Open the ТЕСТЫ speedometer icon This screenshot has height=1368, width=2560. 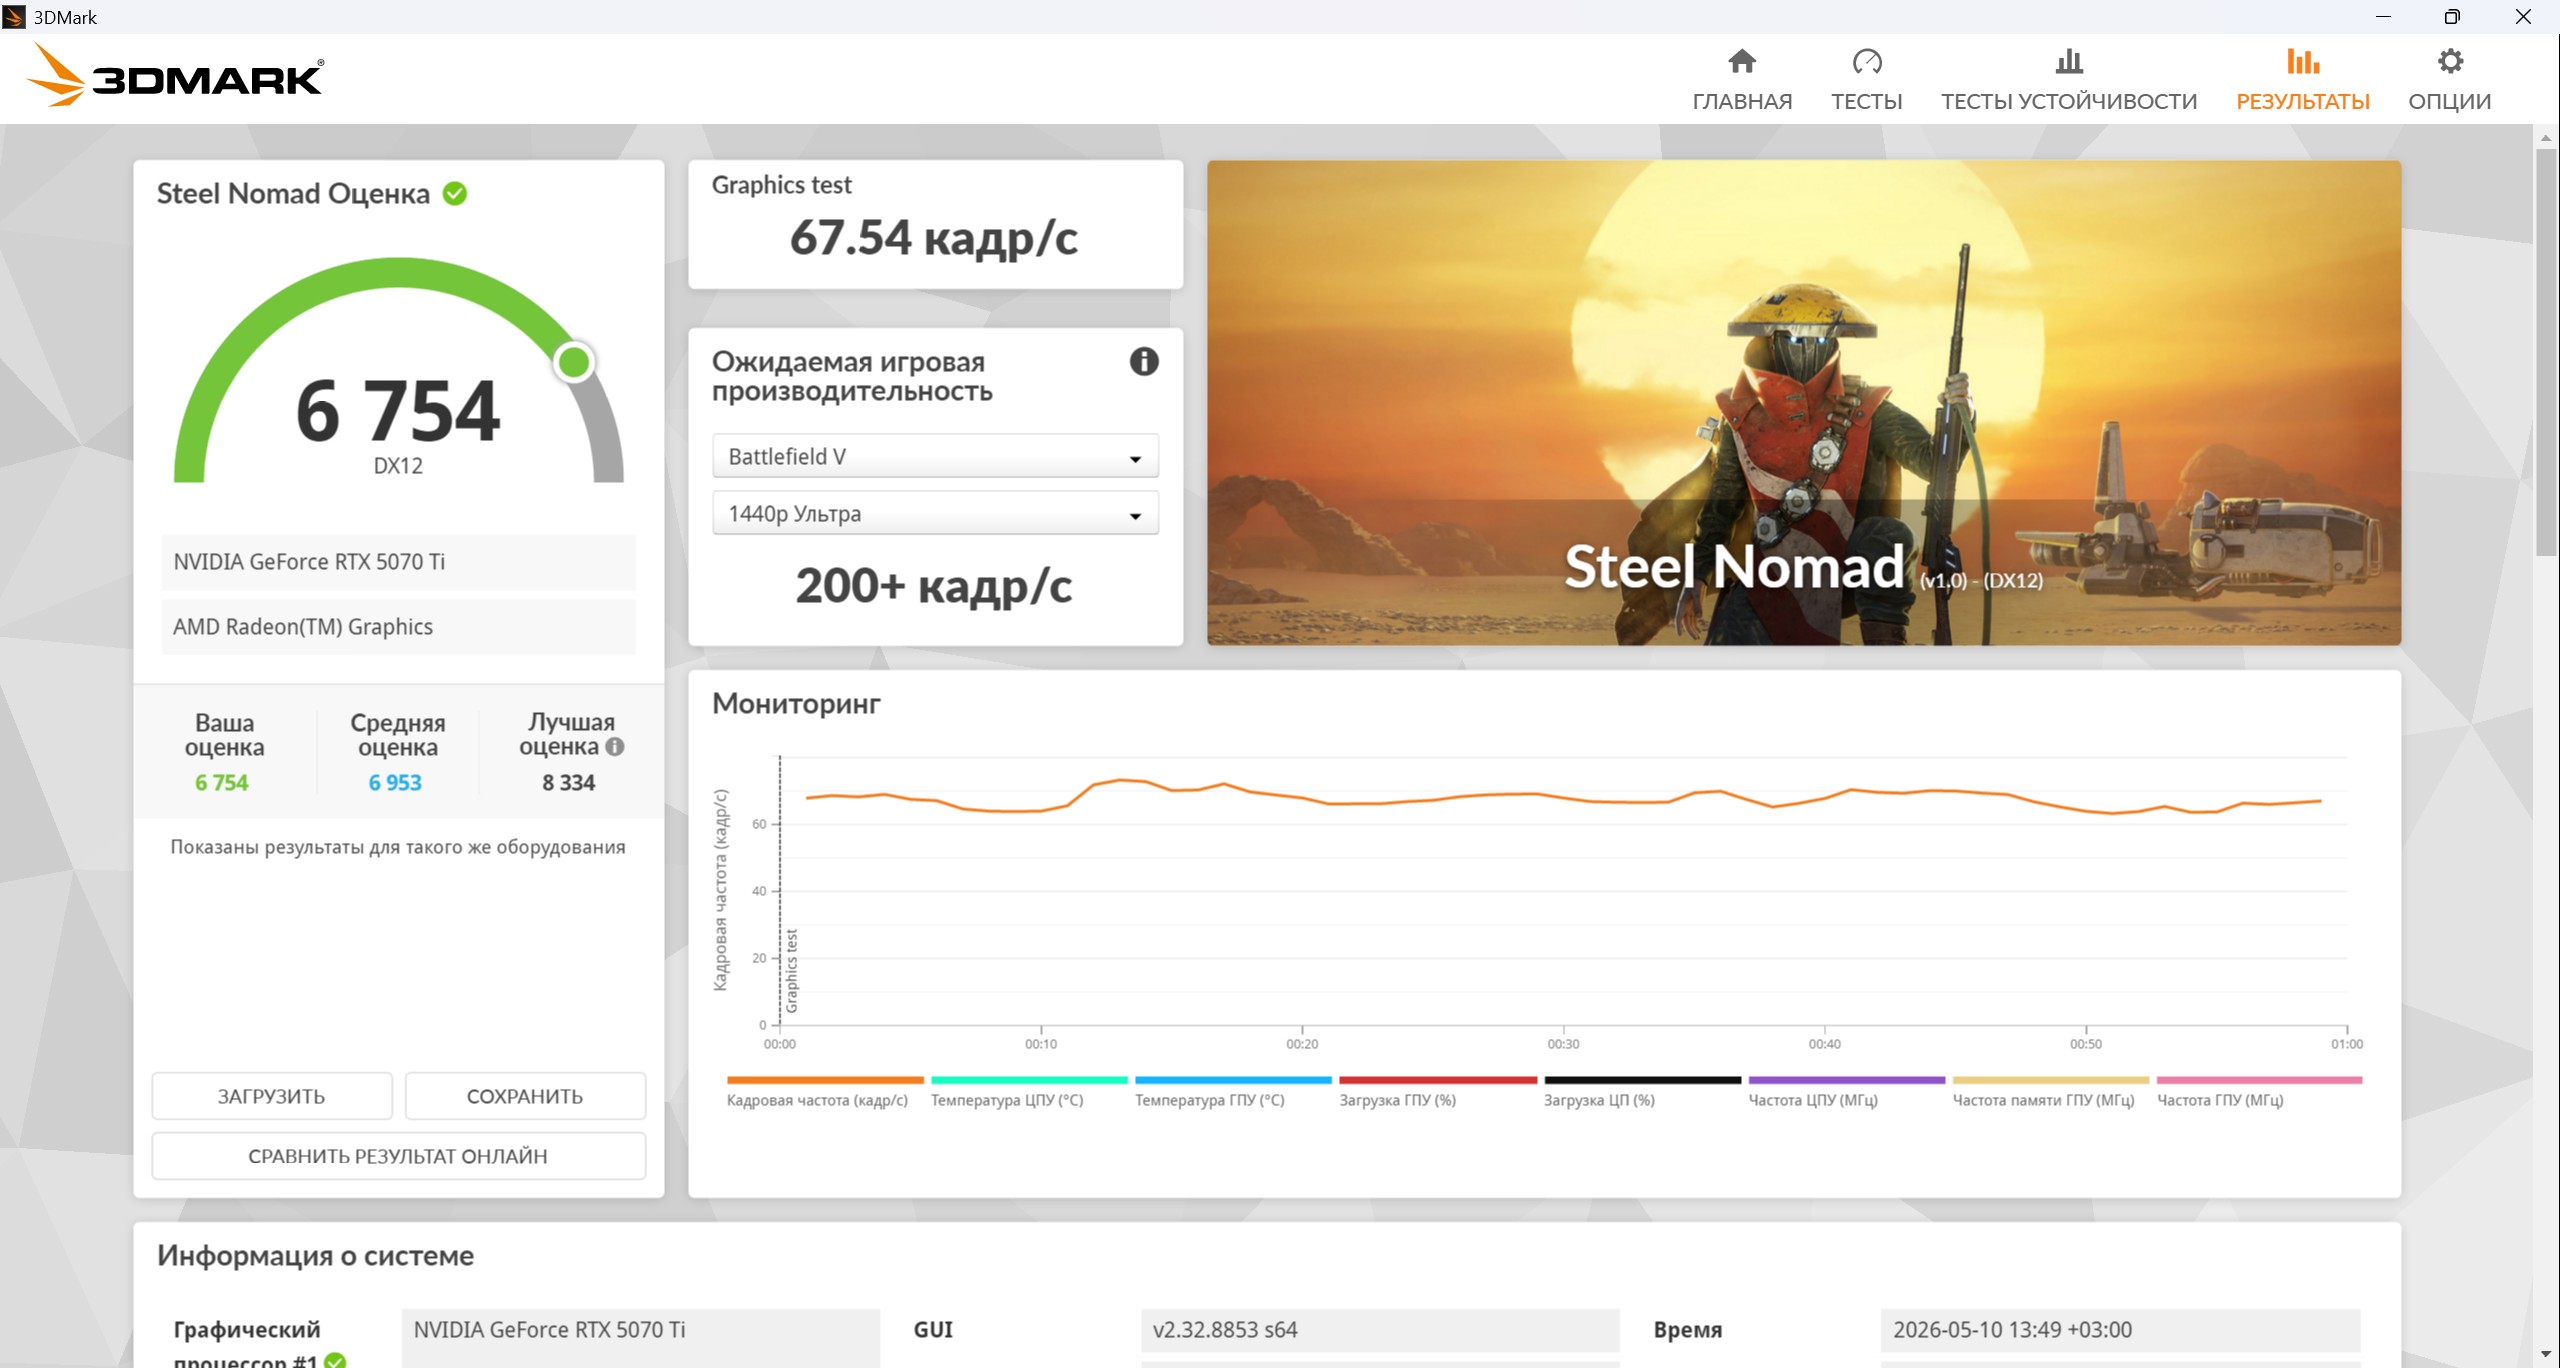pyautogui.click(x=1866, y=62)
